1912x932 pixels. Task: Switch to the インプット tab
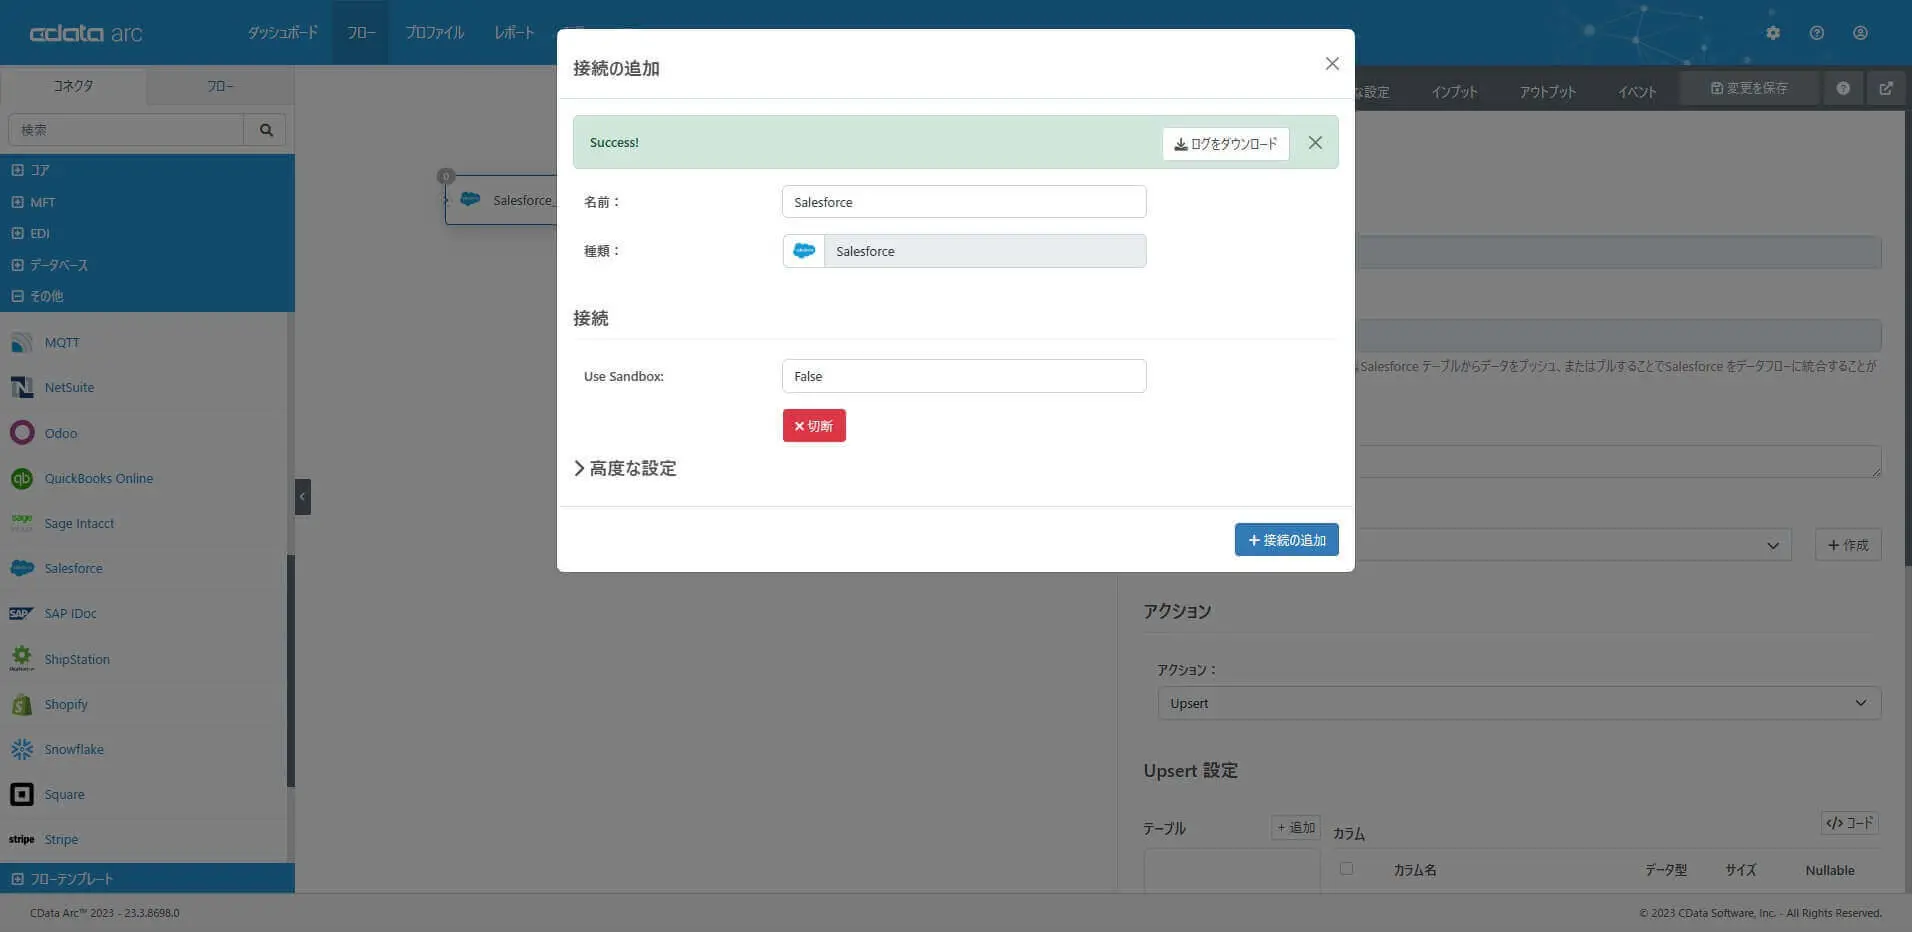[x=1454, y=91]
